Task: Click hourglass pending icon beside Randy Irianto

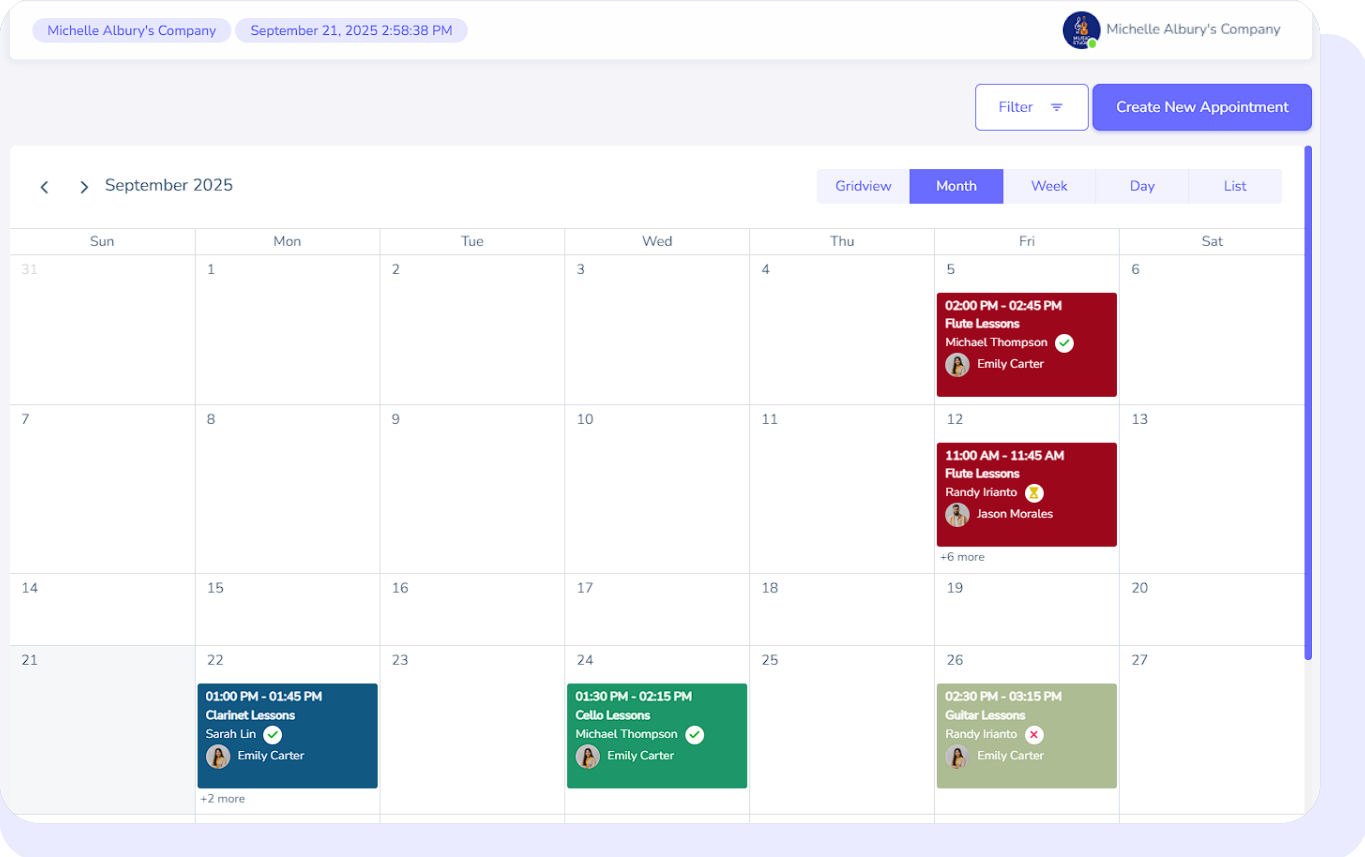Action: (1034, 493)
